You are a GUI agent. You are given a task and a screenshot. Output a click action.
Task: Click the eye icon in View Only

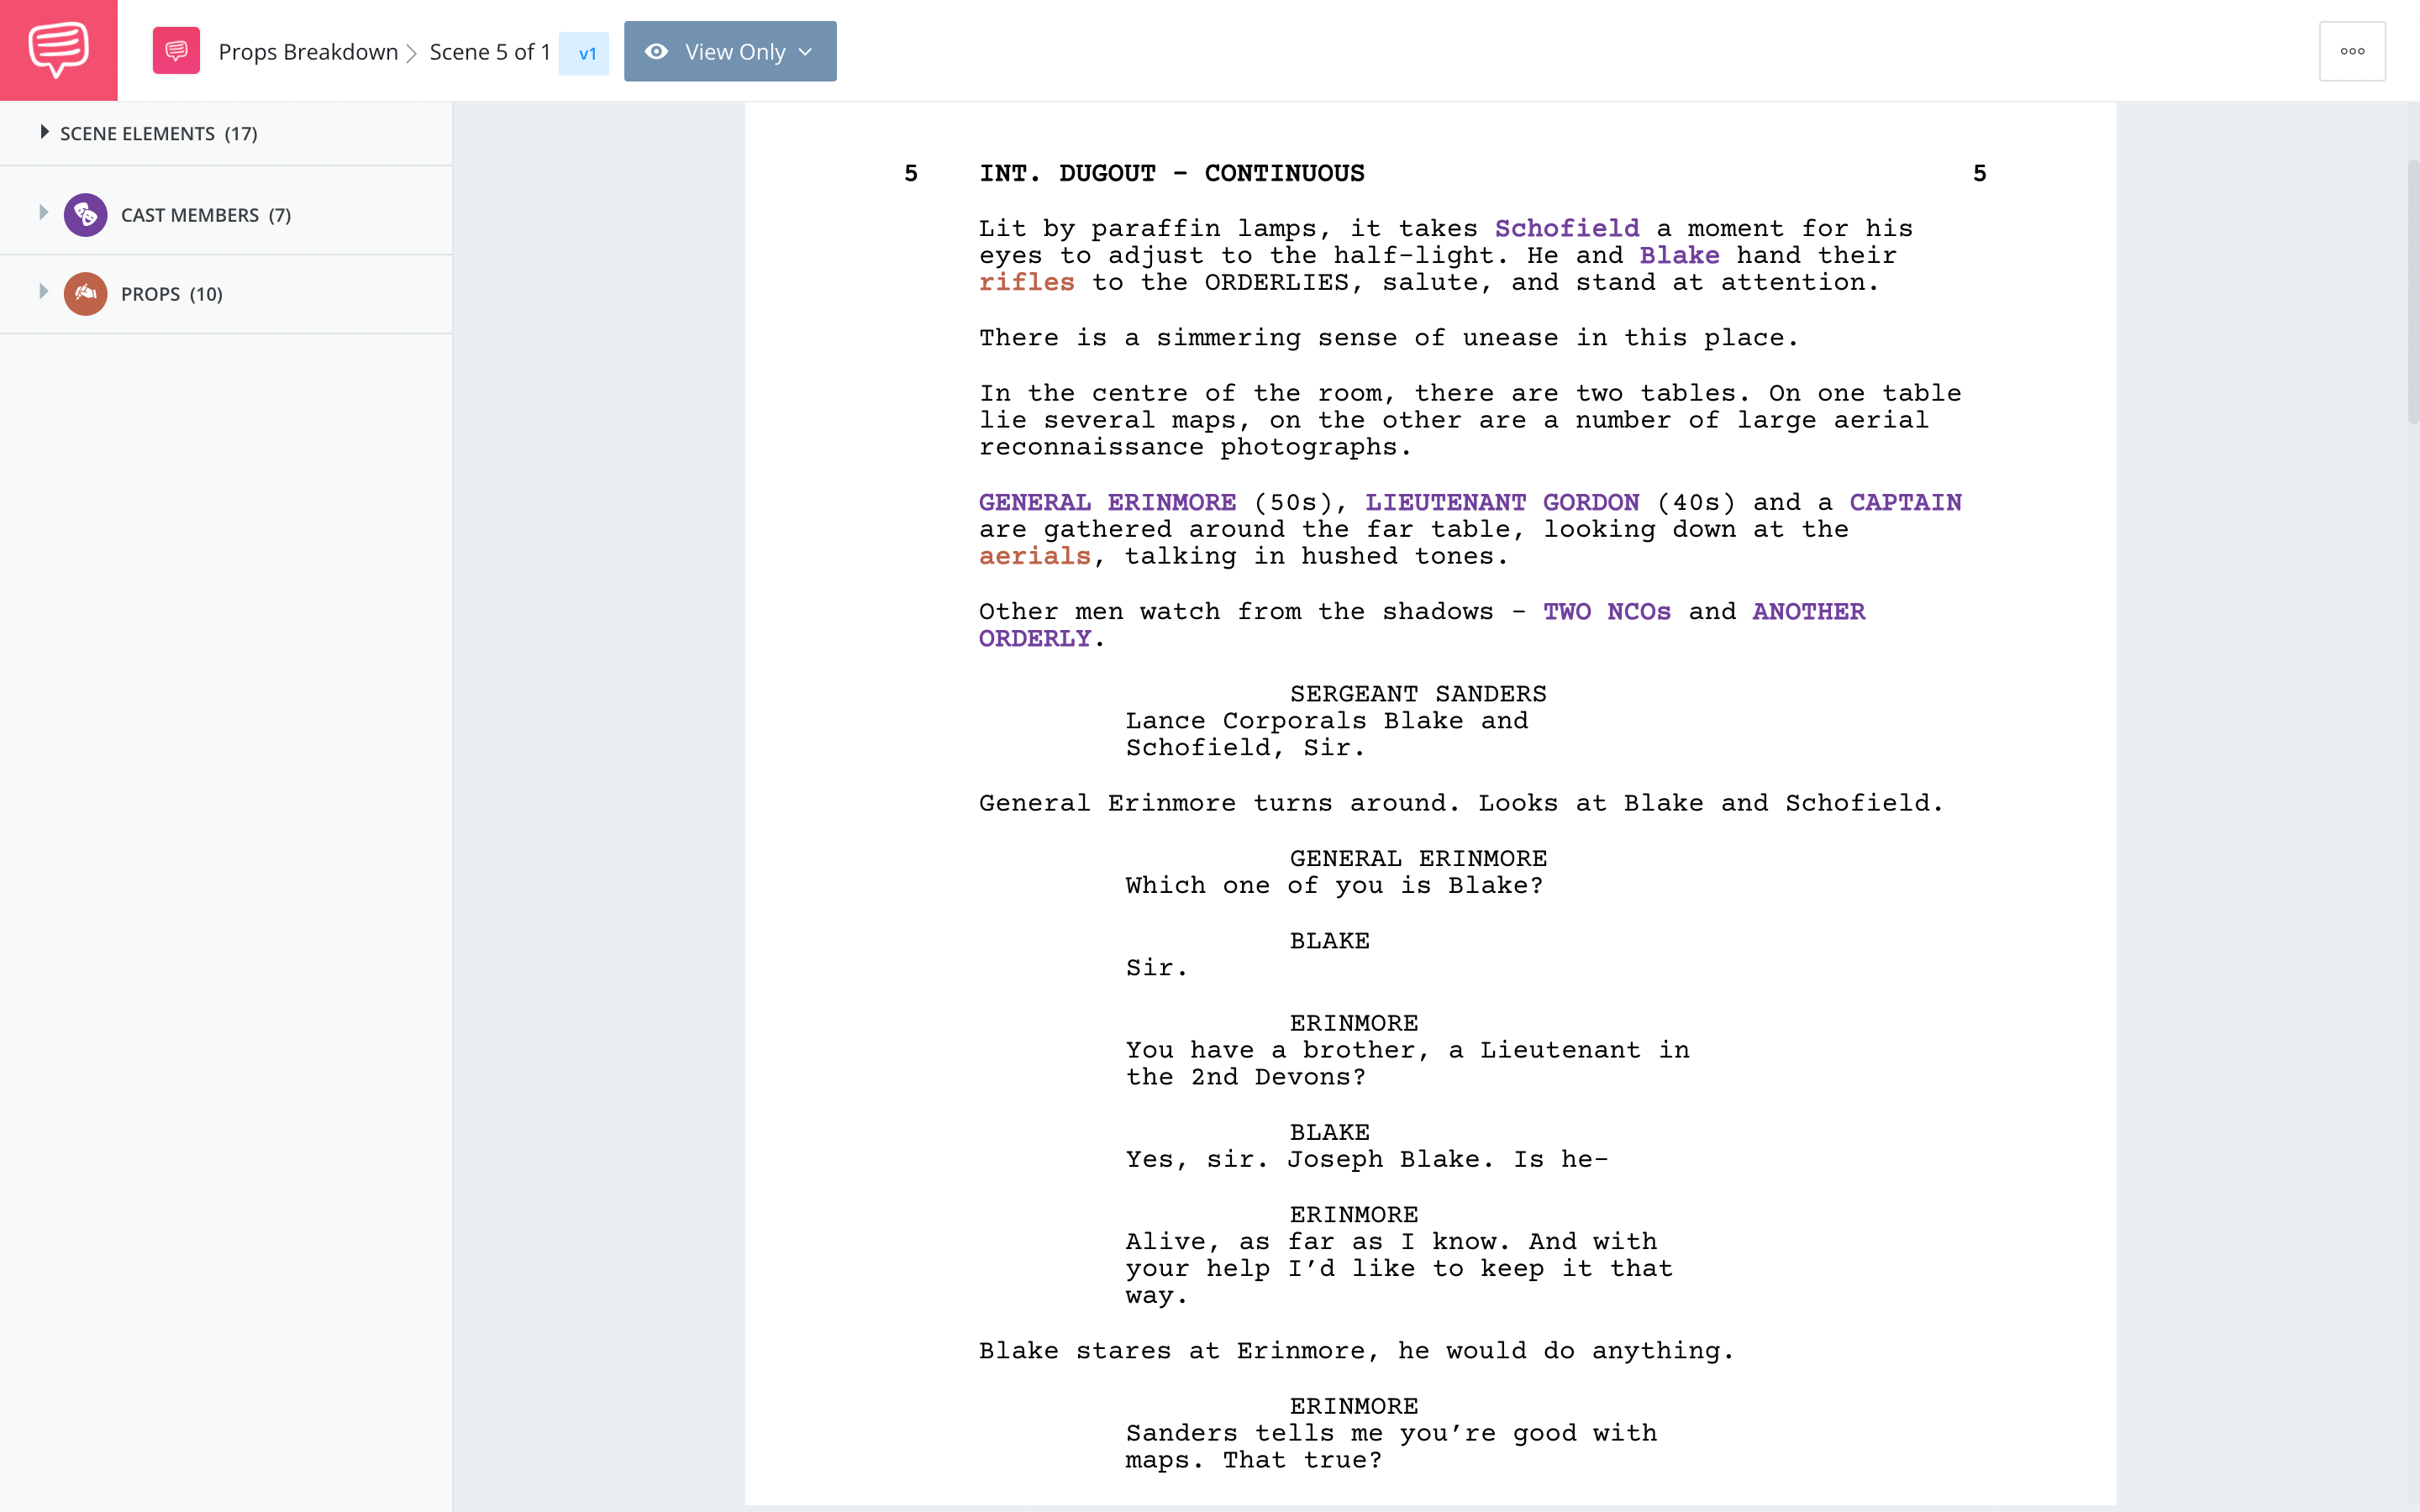[x=656, y=52]
